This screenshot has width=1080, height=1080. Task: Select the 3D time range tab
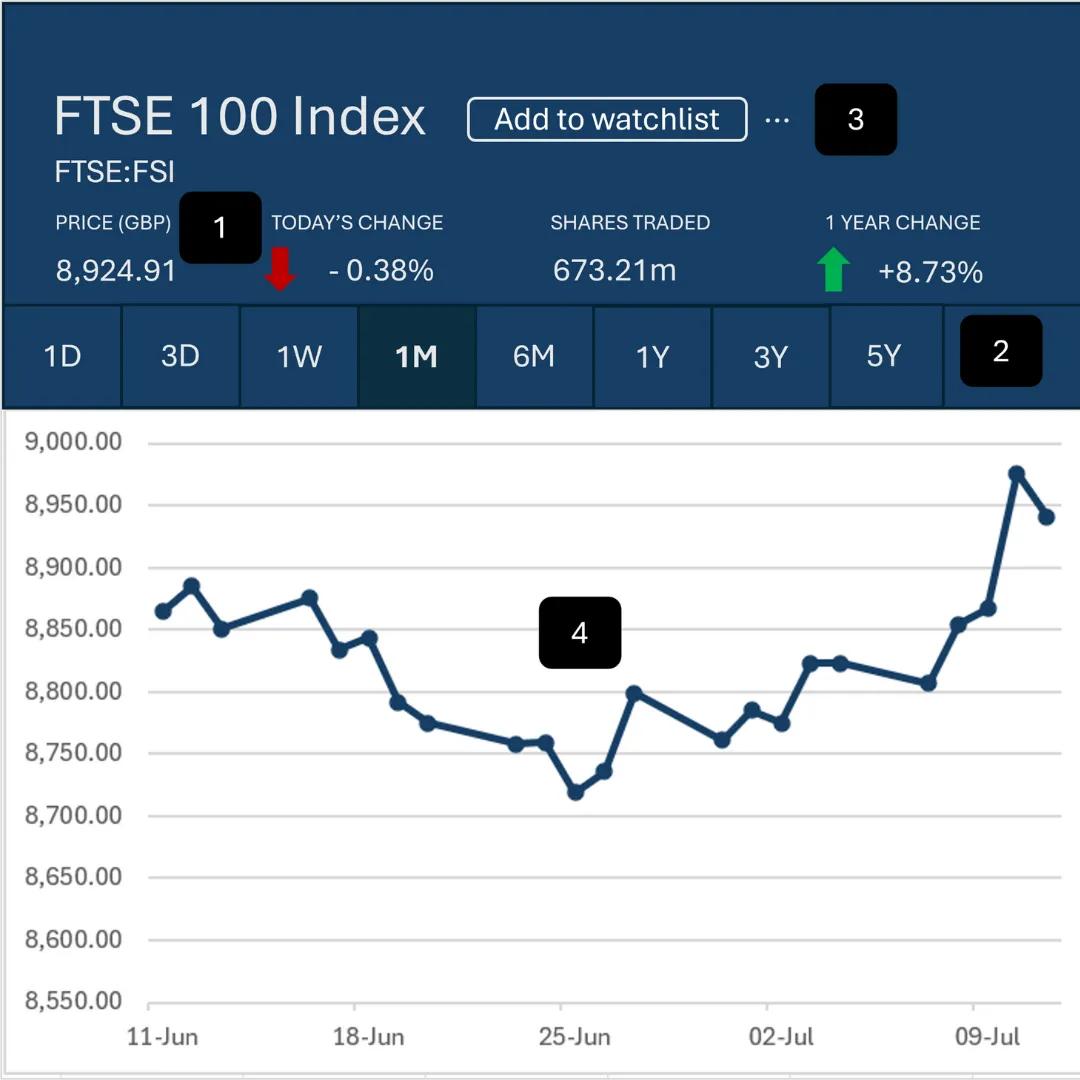pyautogui.click(x=180, y=357)
